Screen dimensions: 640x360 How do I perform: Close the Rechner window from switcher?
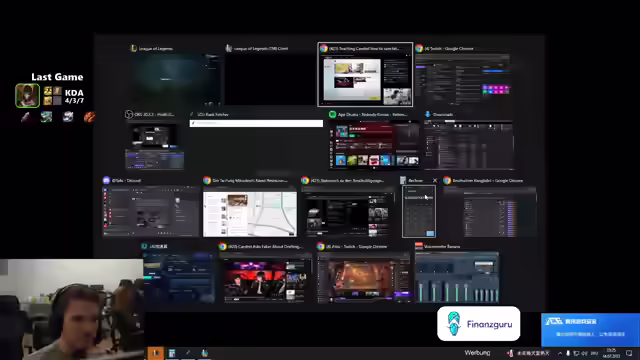(x=435, y=180)
